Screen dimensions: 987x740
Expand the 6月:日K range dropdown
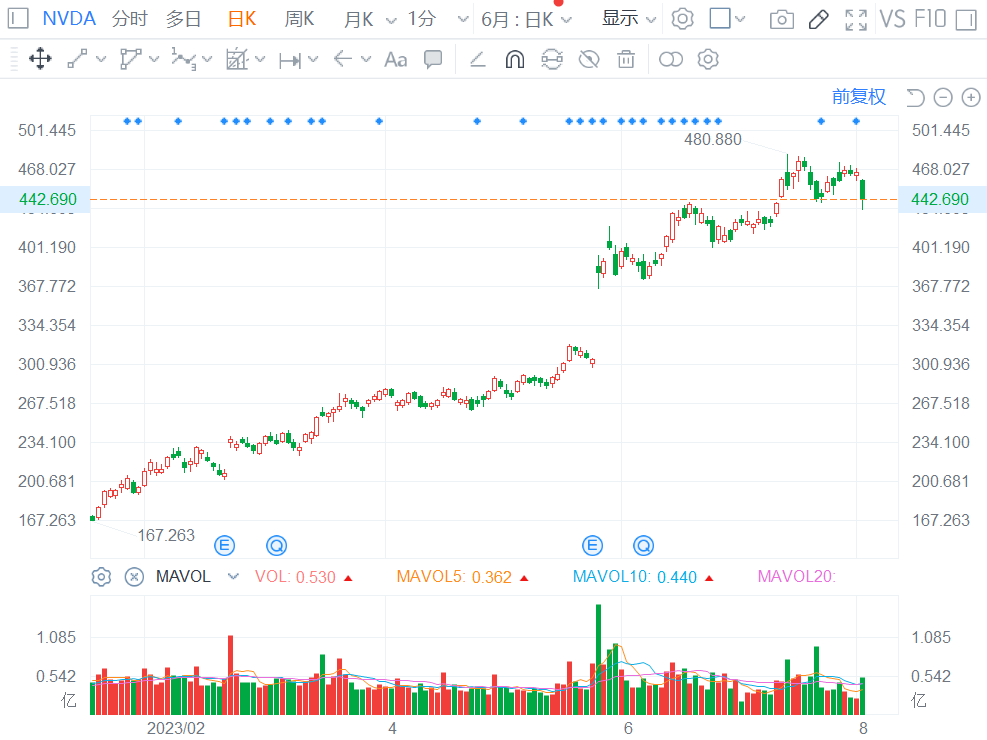coord(526,19)
